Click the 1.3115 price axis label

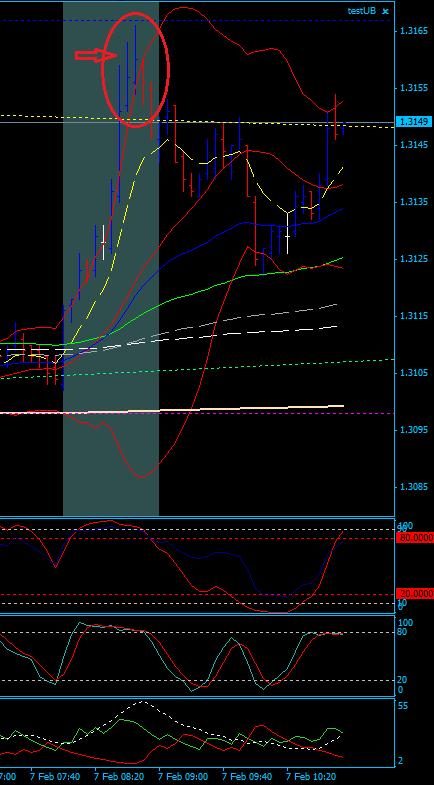(x=413, y=316)
